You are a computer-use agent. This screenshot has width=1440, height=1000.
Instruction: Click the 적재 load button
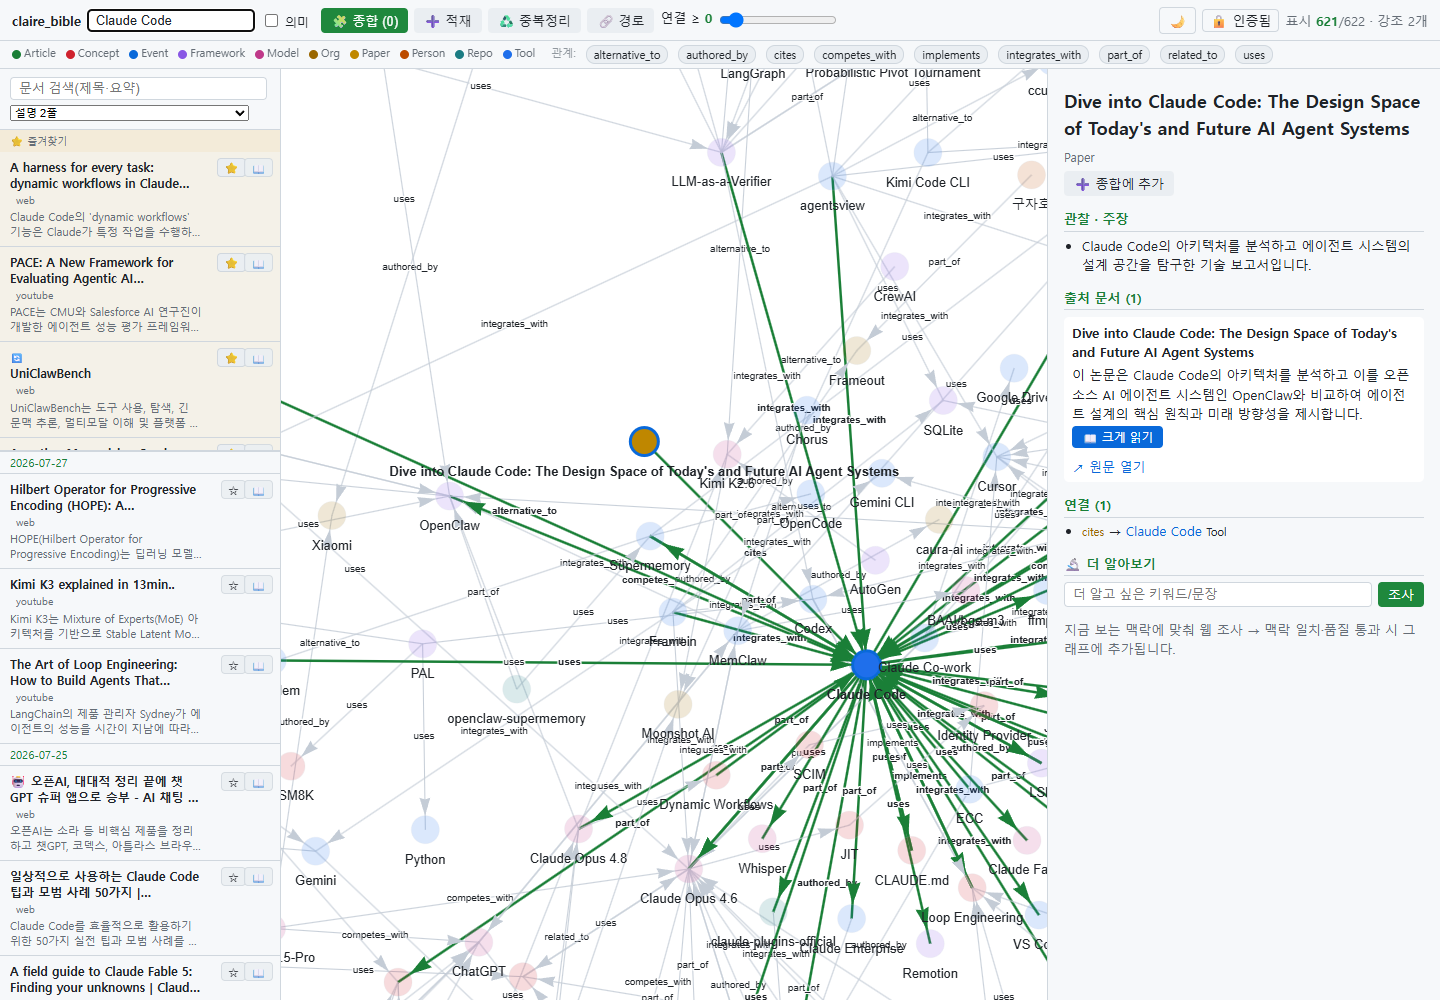(448, 20)
